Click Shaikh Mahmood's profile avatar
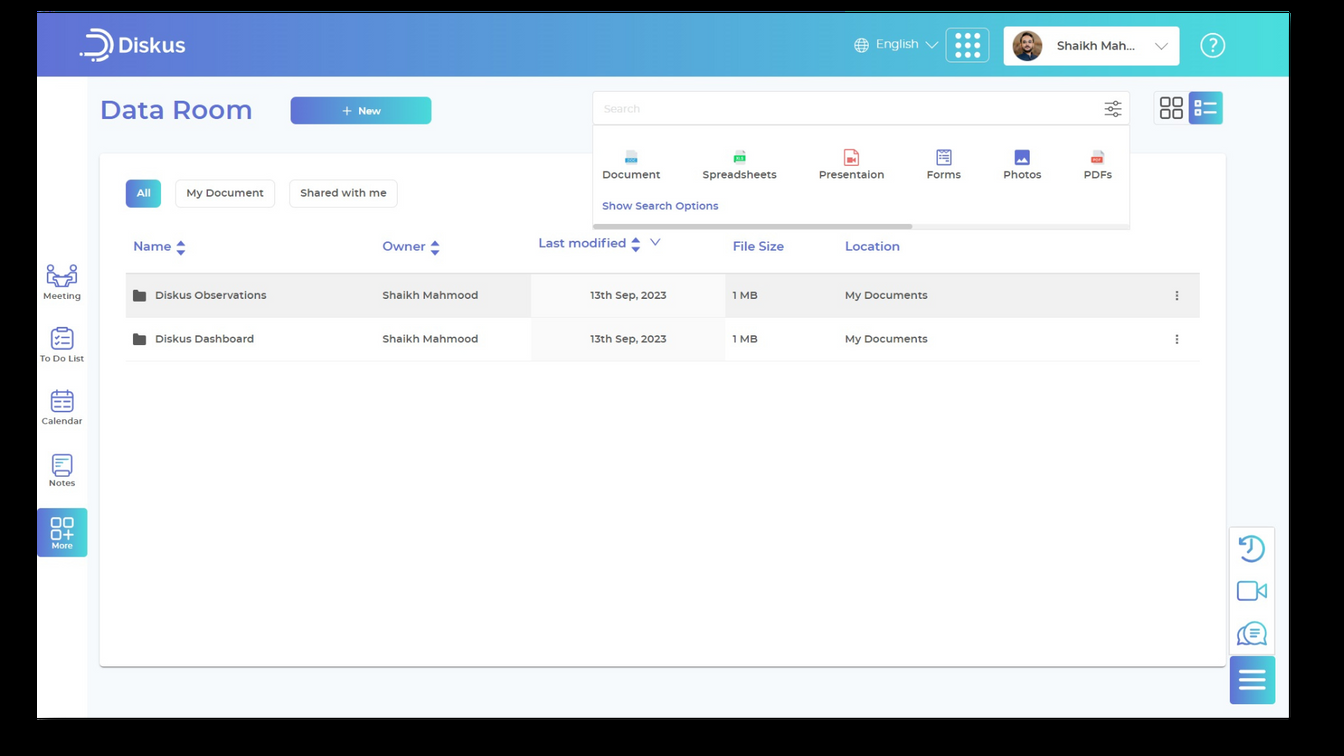The height and width of the screenshot is (756, 1344). (1027, 46)
